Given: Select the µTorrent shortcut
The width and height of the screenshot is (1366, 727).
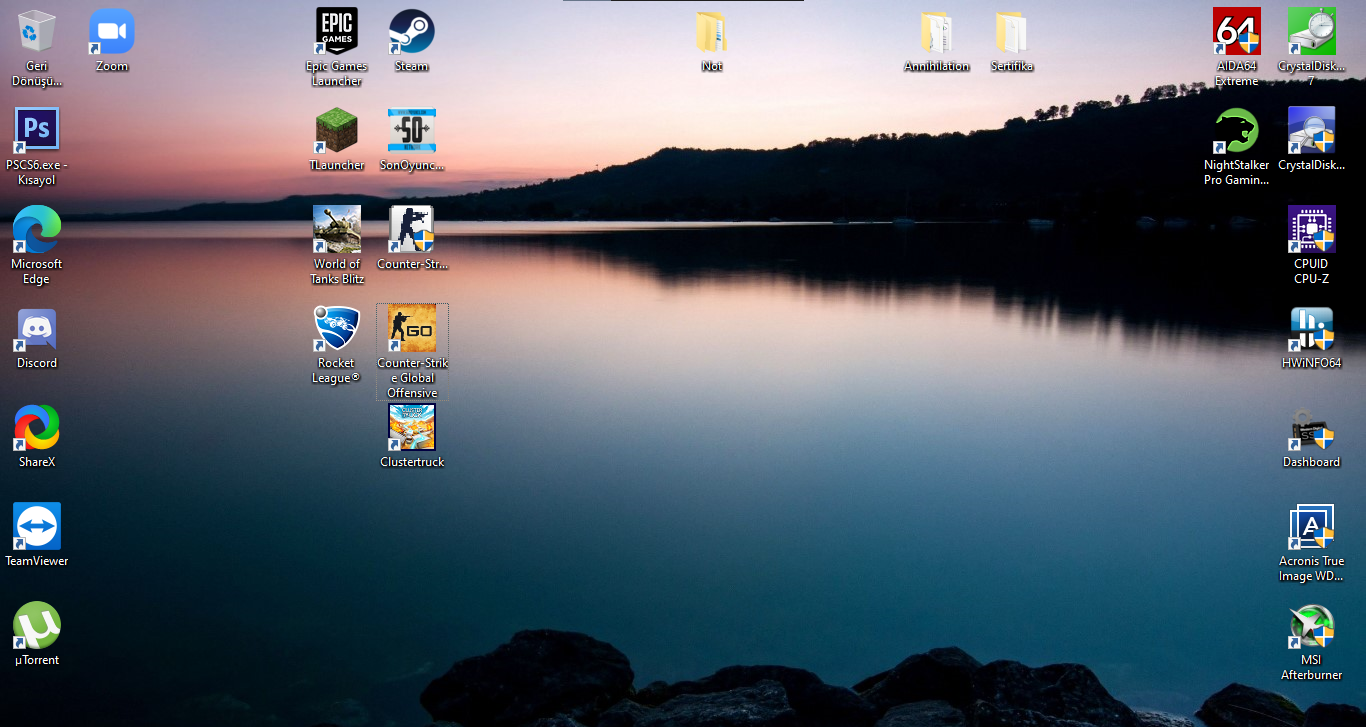Looking at the screenshot, I should 37,626.
